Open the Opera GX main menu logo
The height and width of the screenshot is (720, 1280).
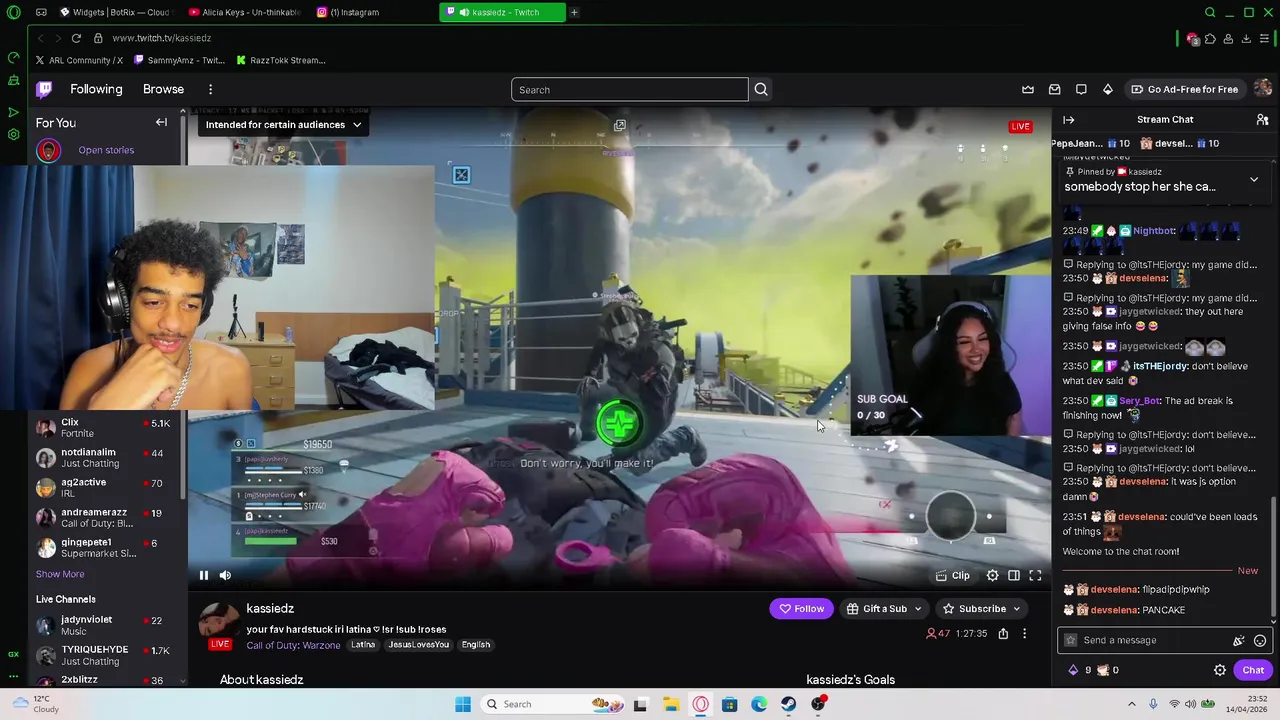click(x=13, y=12)
